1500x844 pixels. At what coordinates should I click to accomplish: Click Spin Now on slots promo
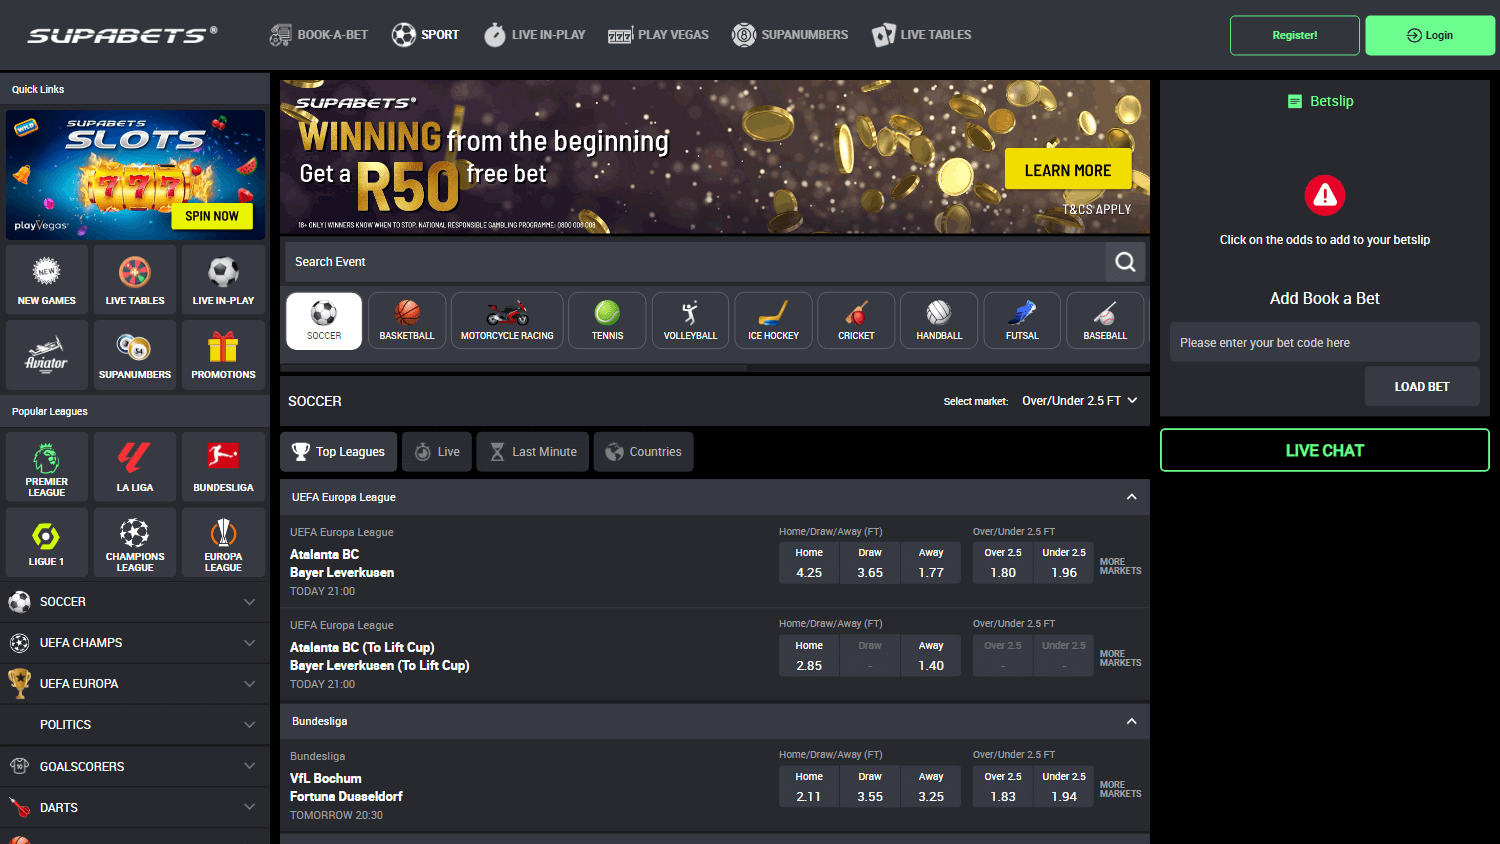[x=212, y=216]
